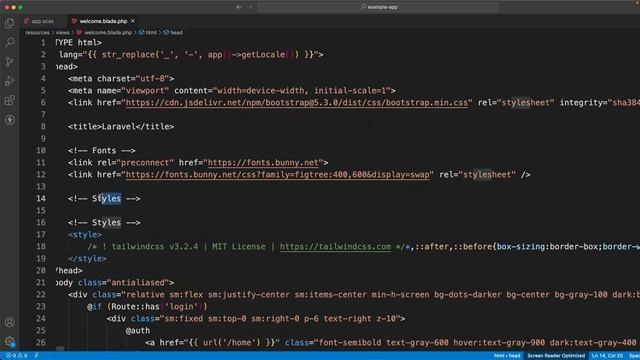Click the lightning bolt icon in the activity bar
The height and width of the screenshot is (360, 640).
(9, 120)
